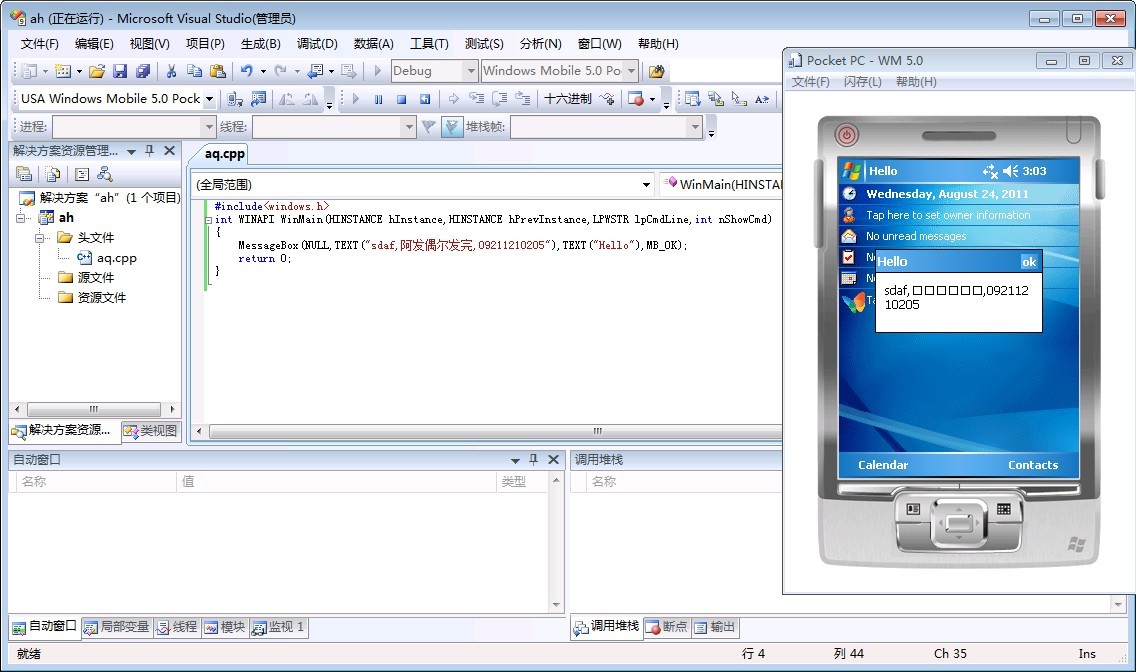The height and width of the screenshot is (672, 1136).
Task: Undo the last edit with the undo arrow
Action: click(246, 71)
